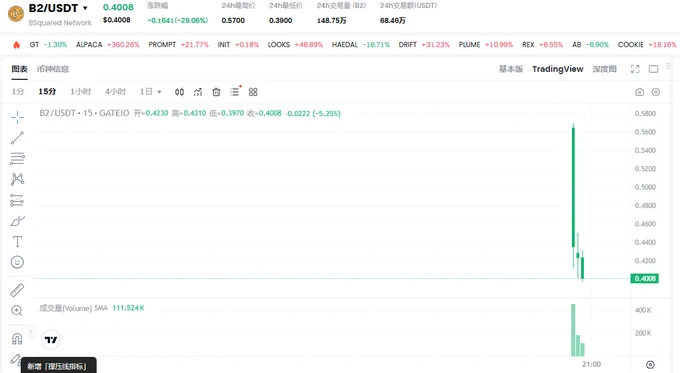
Task: Expand the 1日 interval dropdown
Action: [150, 92]
